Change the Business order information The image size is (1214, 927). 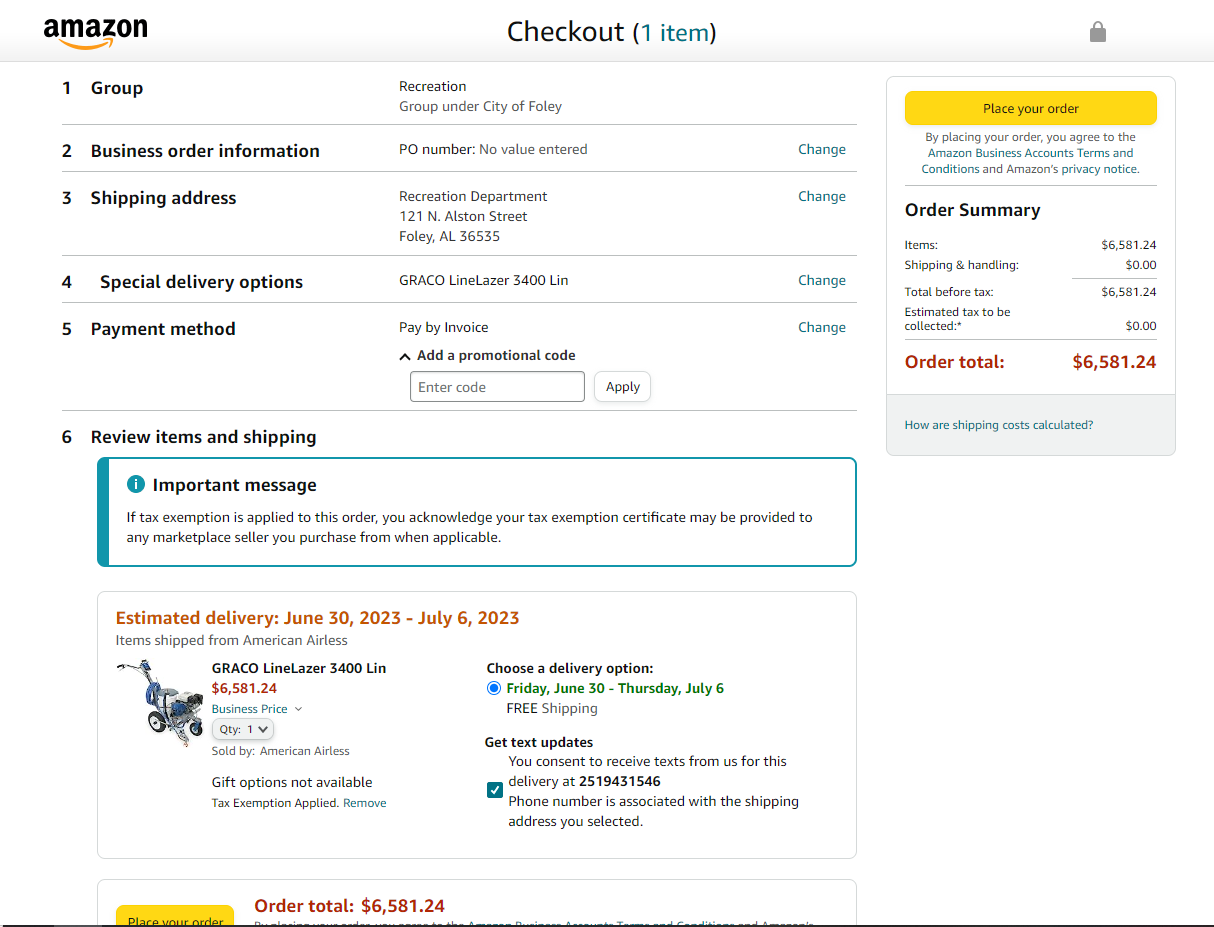821,150
